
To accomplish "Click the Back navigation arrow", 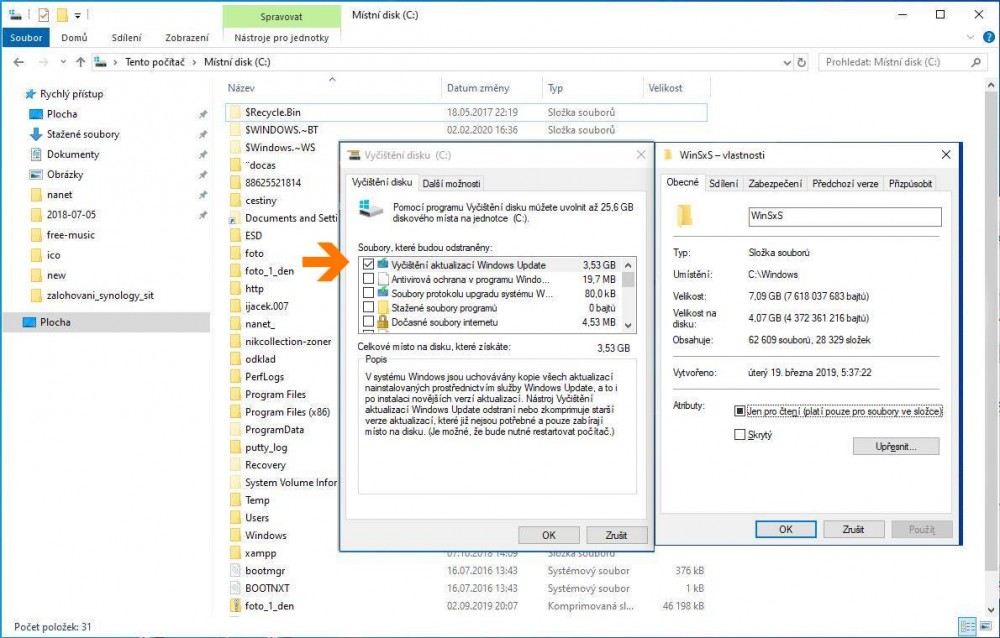I will (18, 62).
